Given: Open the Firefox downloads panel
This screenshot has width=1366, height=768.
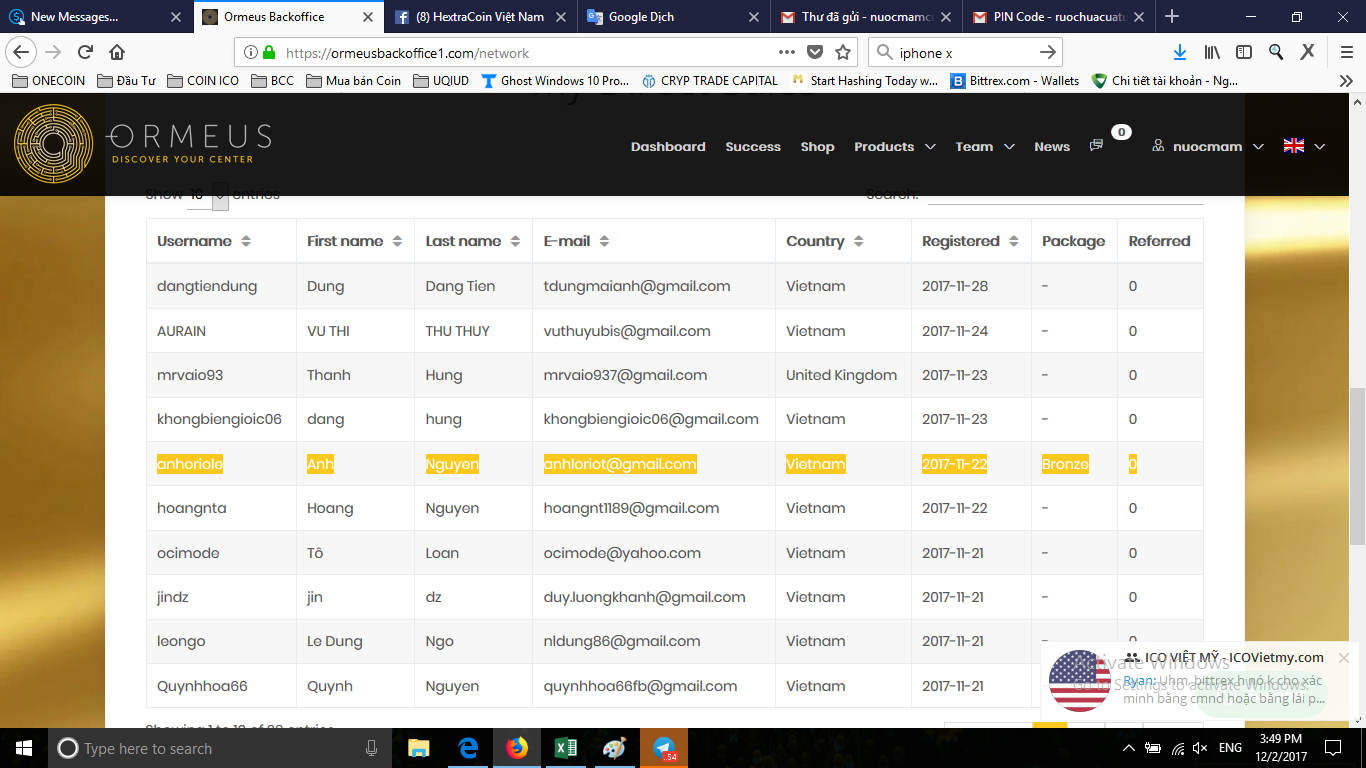Looking at the screenshot, I should [x=1180, y=52].
